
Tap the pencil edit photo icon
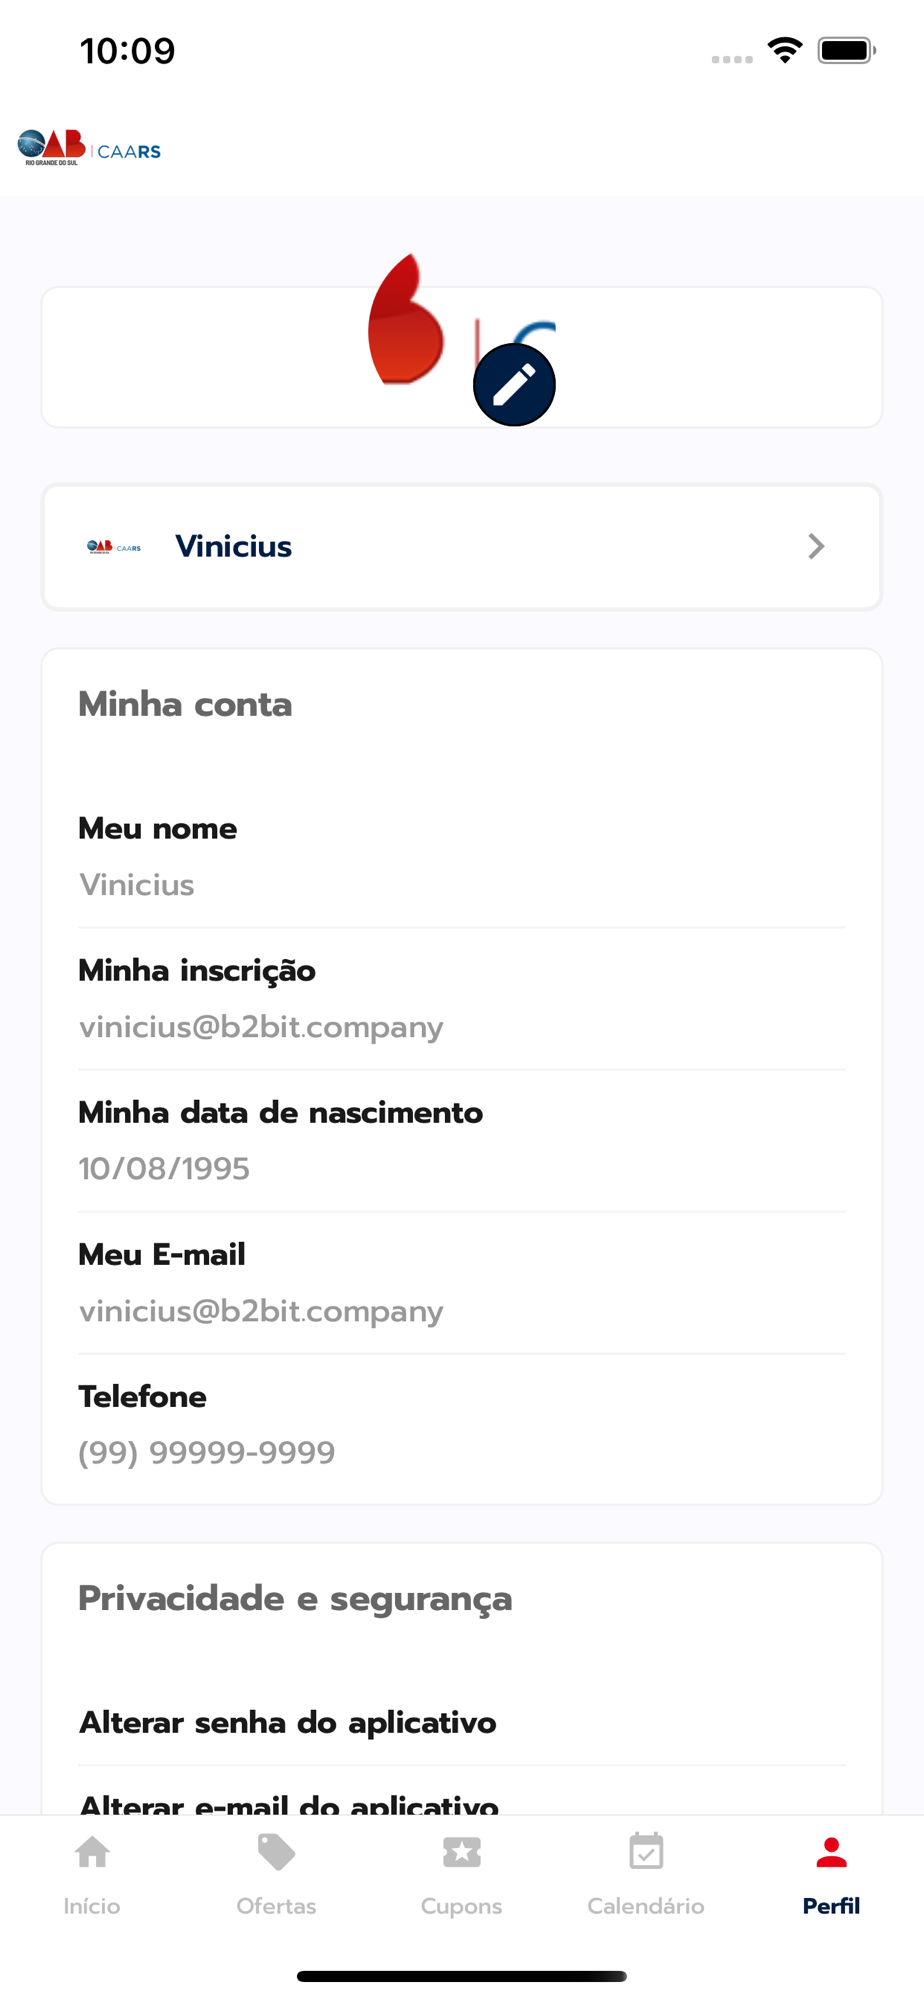click(x=514, y=385)
